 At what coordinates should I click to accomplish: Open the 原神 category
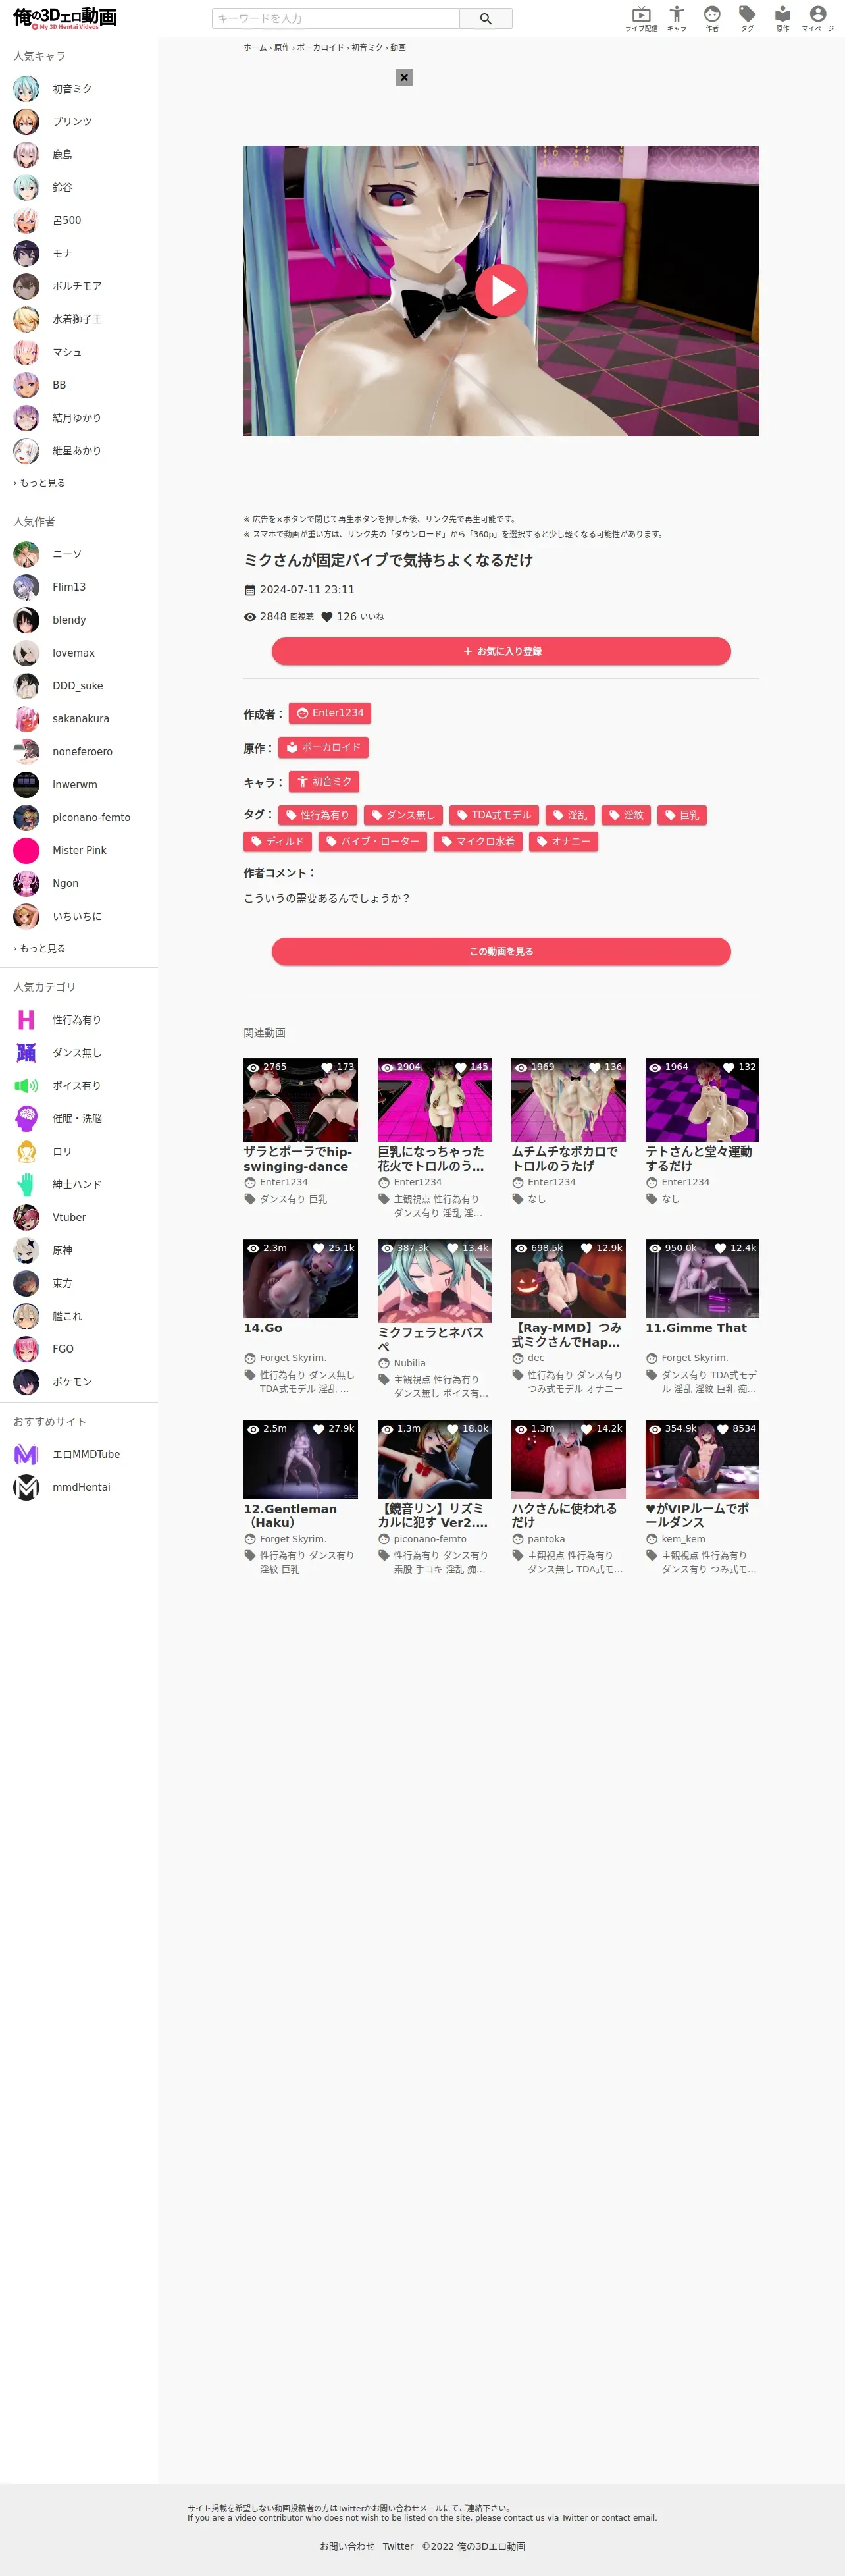coord(62,1251)
